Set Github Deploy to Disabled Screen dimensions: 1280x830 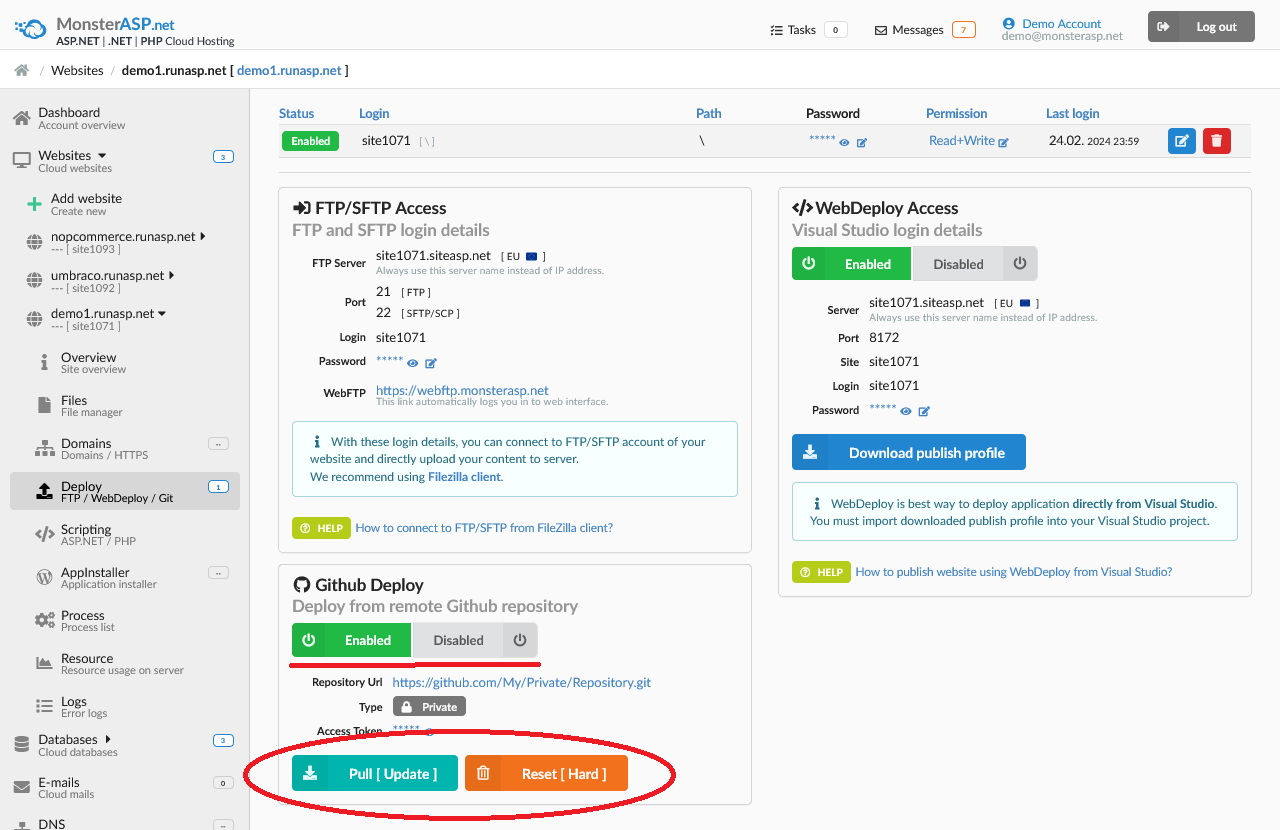click(475, 640)
